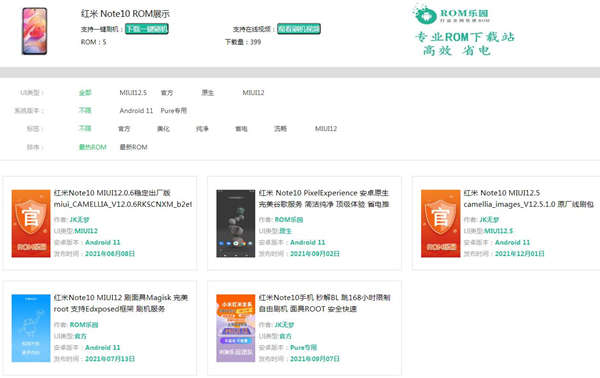Click UI类型 MIUI12 on the MIUI12.0.6 card

point(86,231)
